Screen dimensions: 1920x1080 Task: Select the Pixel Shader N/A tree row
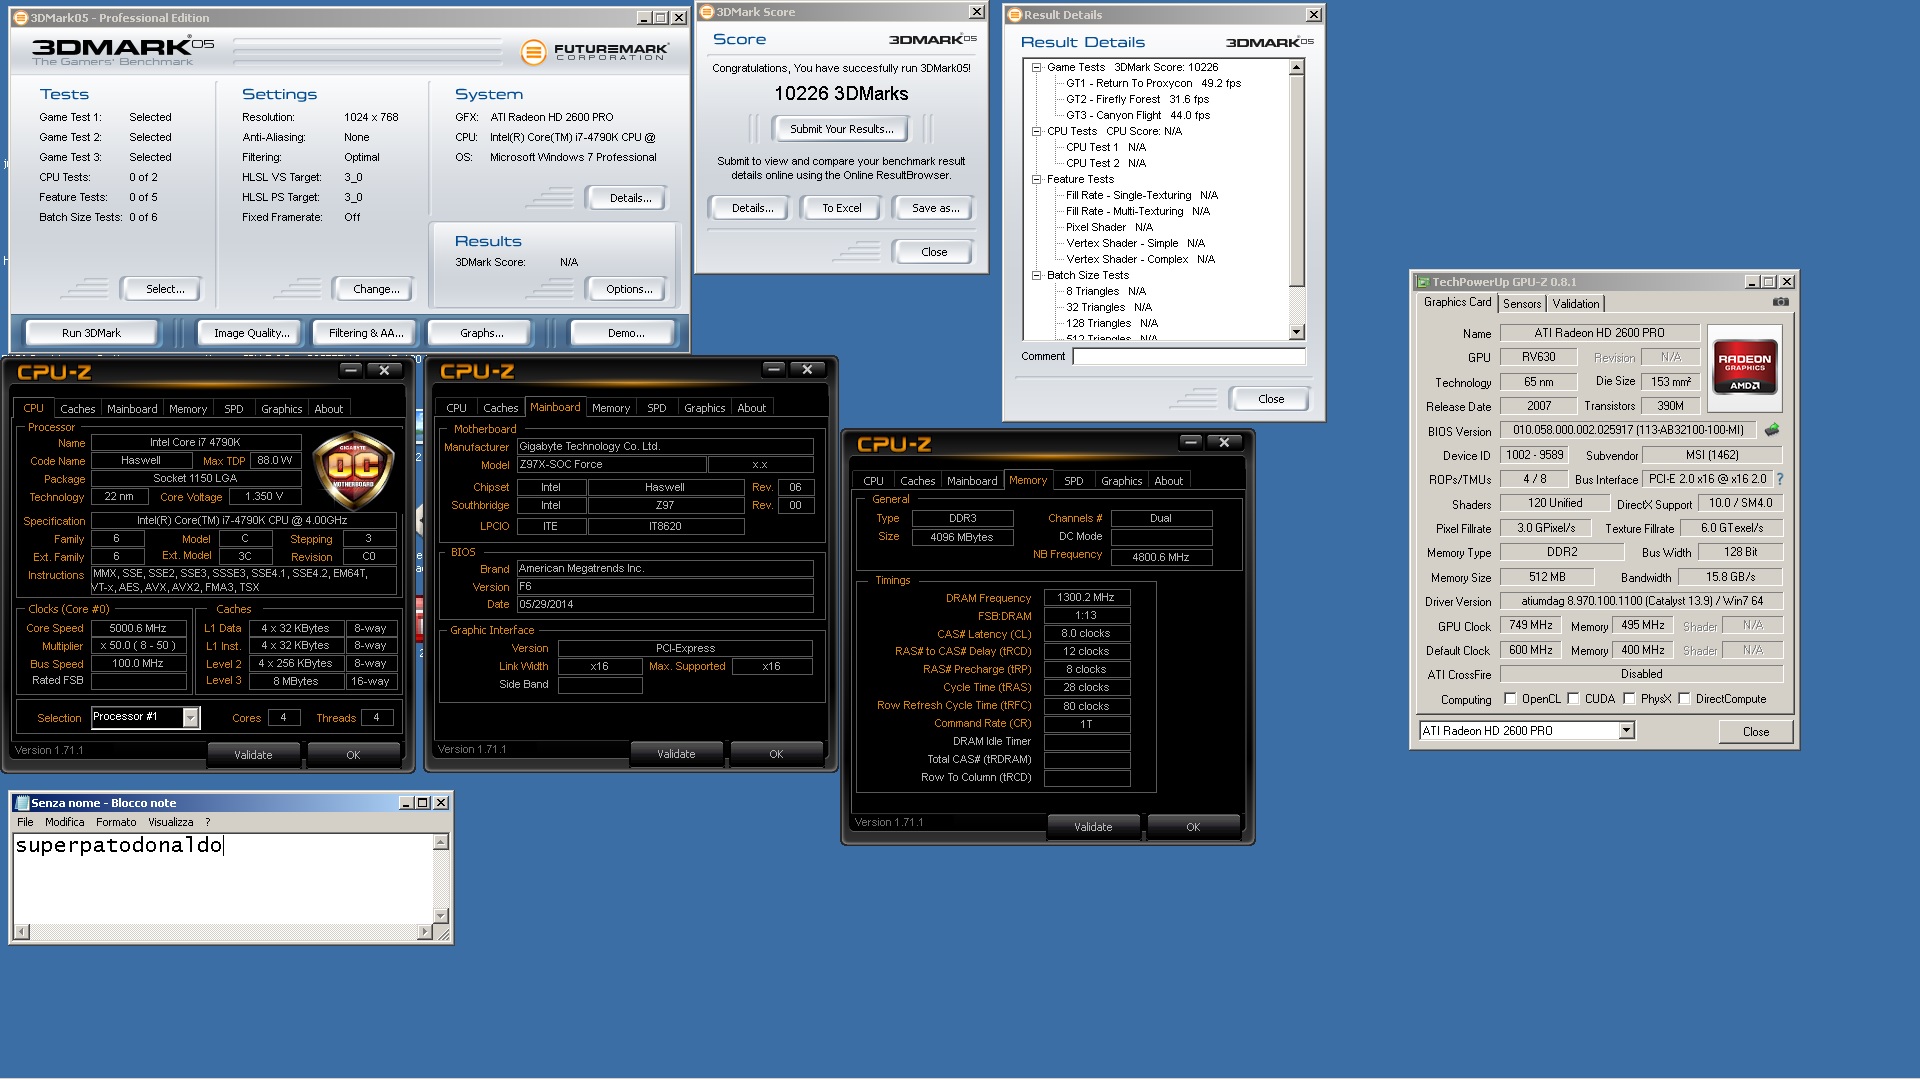coord(1109,228)
